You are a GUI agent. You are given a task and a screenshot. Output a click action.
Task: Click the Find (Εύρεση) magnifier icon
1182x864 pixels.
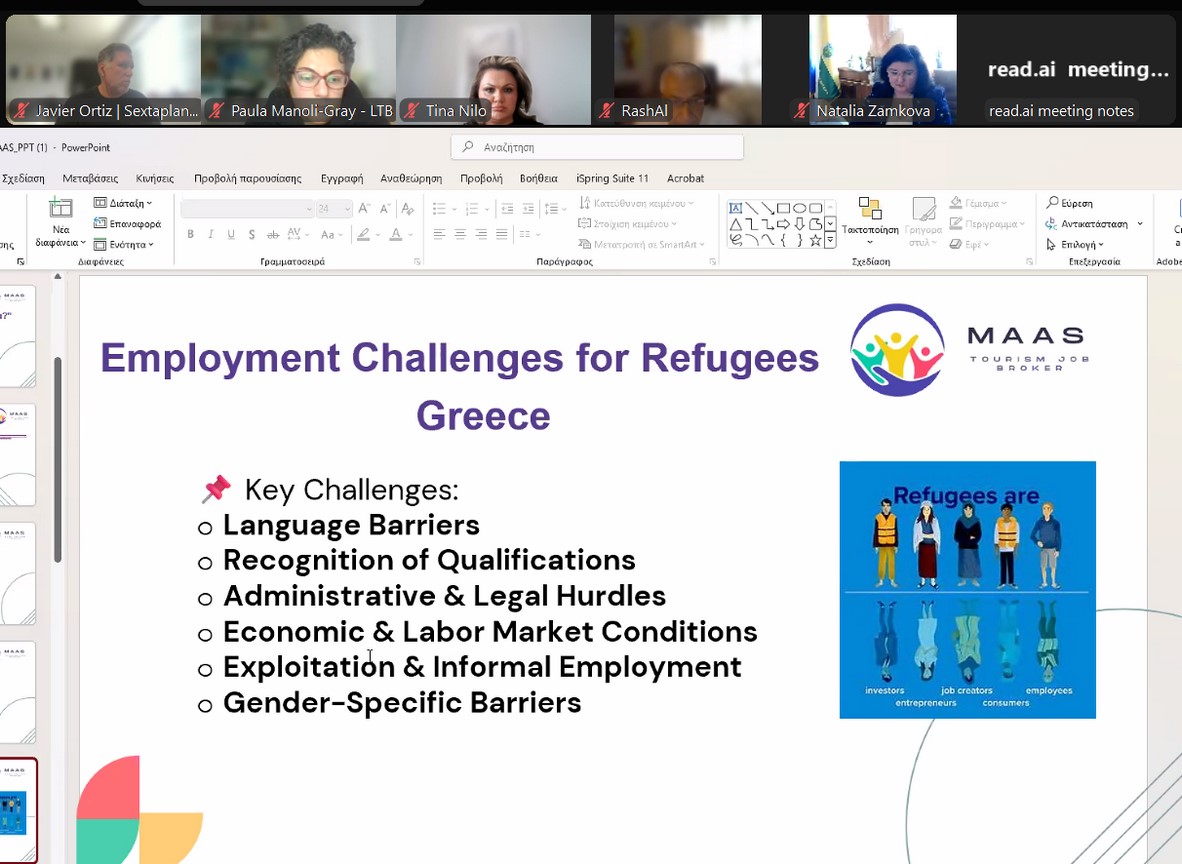1051,203
